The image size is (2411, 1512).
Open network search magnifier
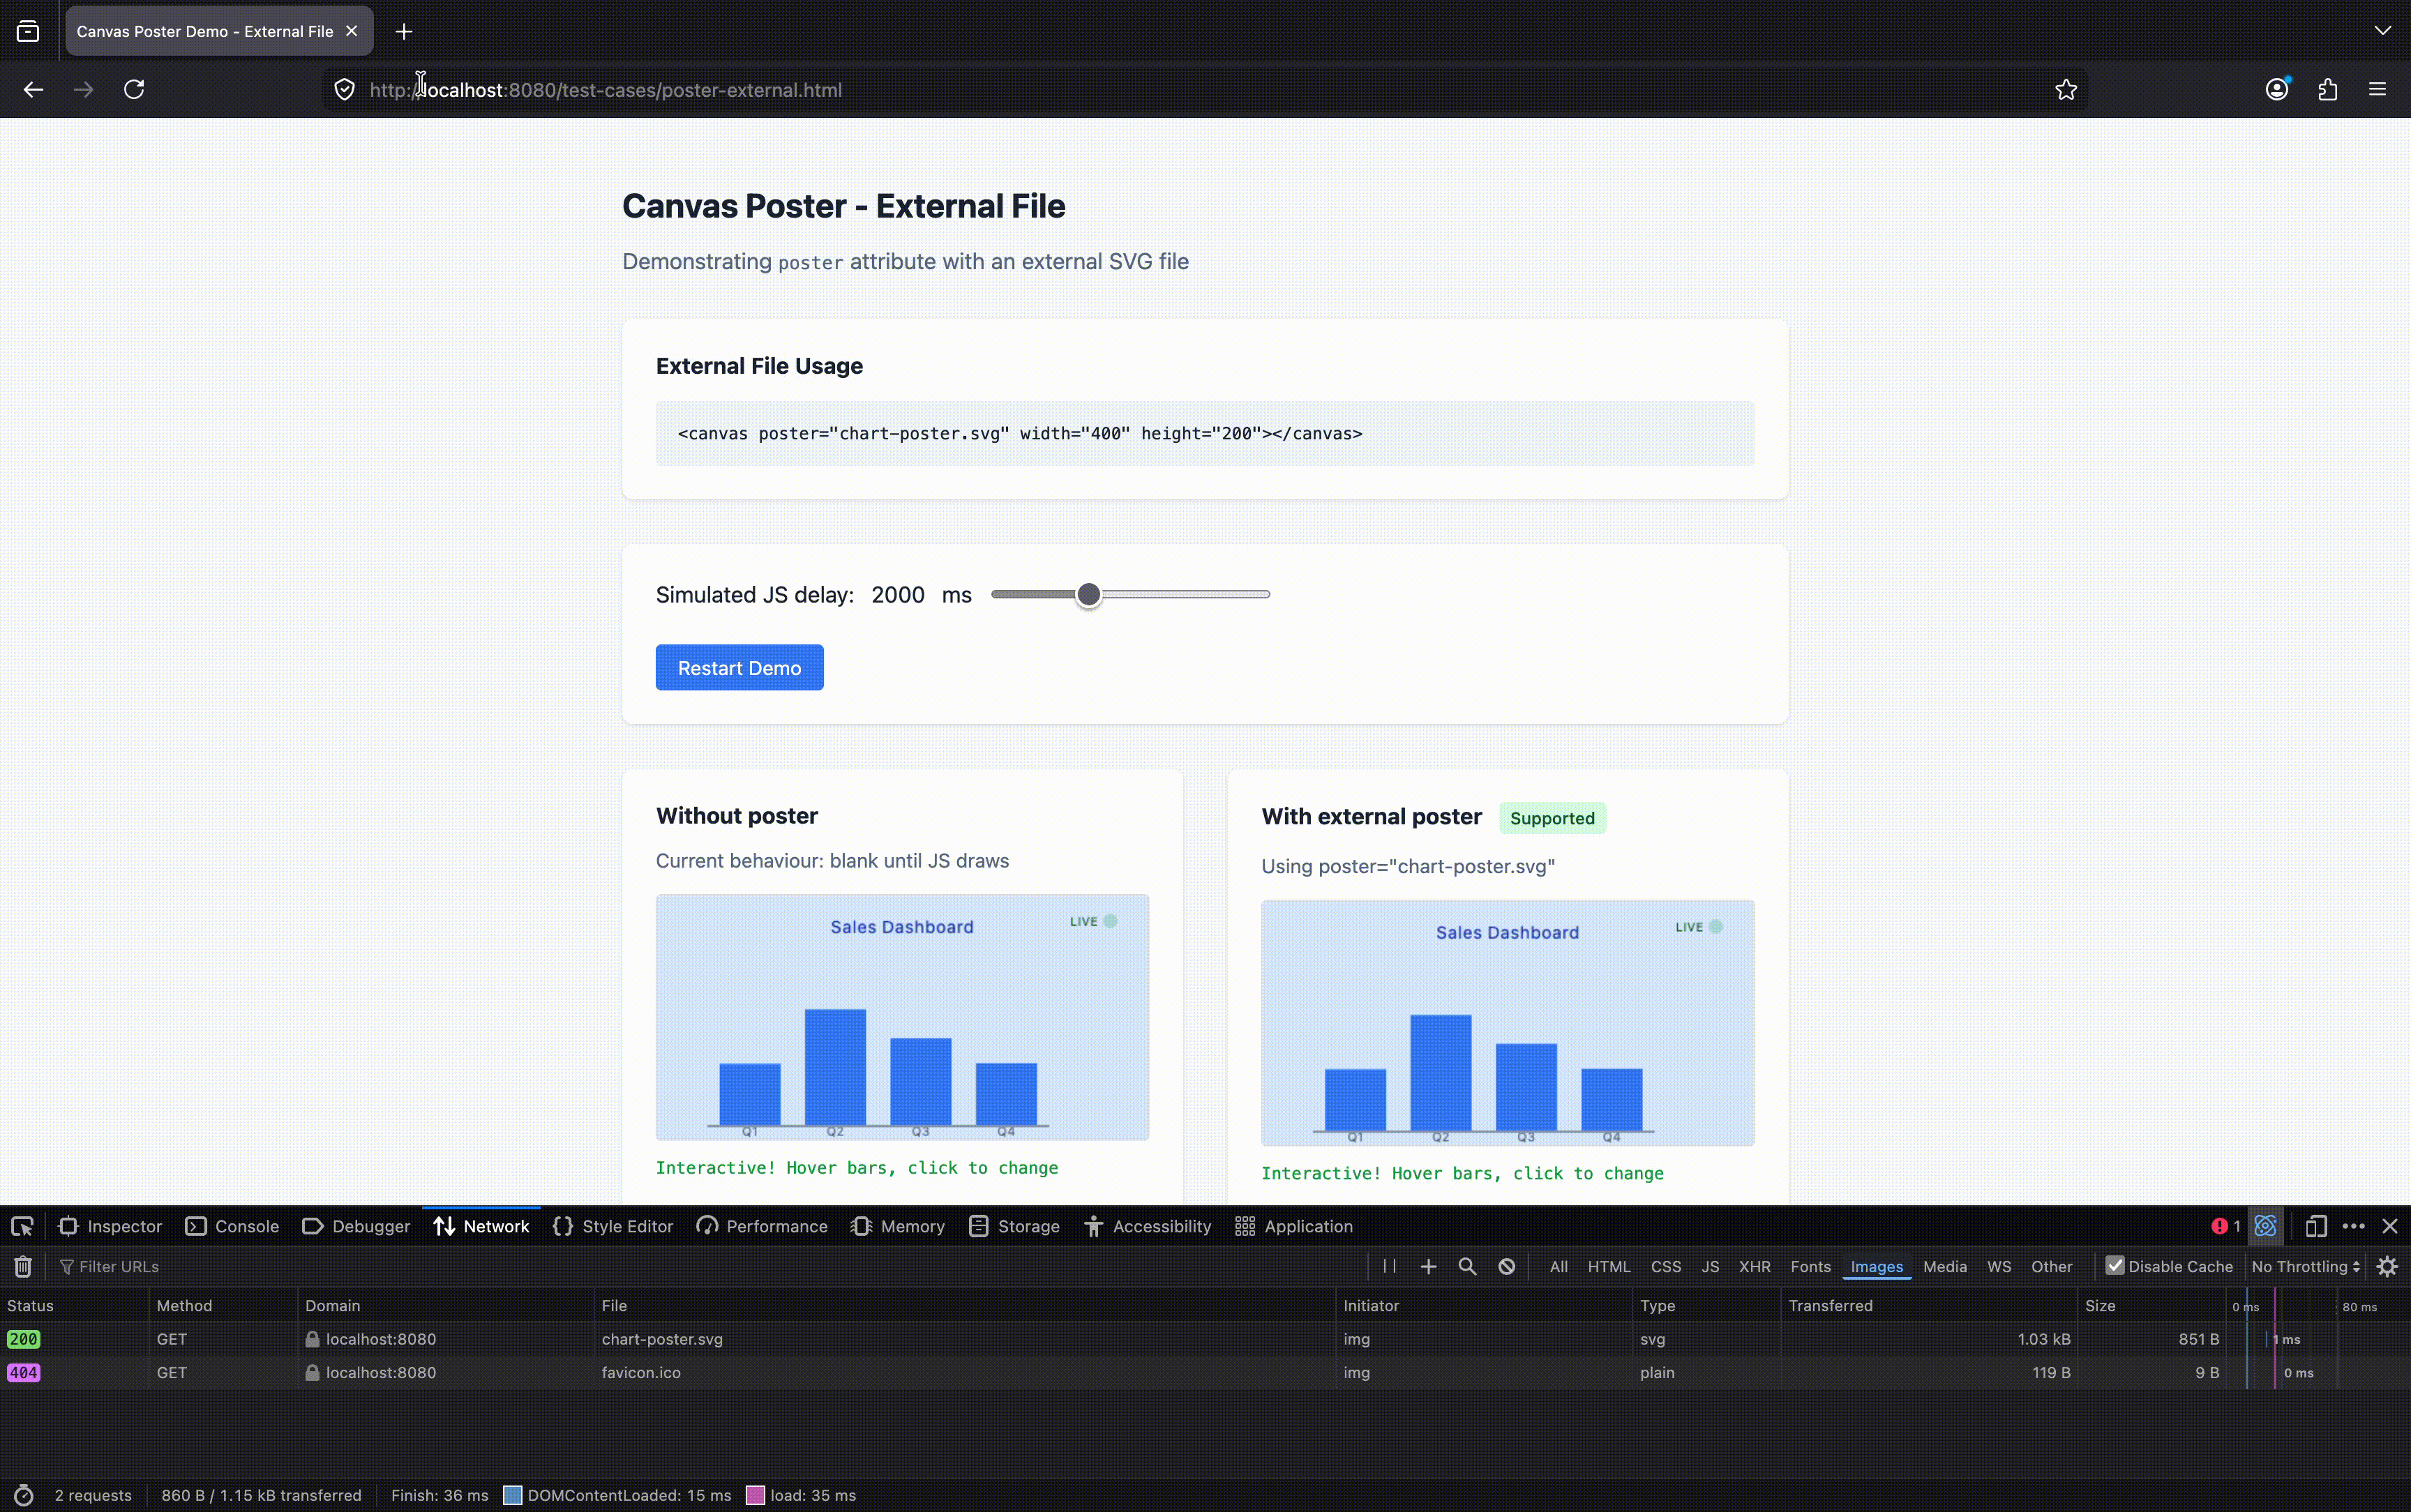[x=1467, y=1266]
